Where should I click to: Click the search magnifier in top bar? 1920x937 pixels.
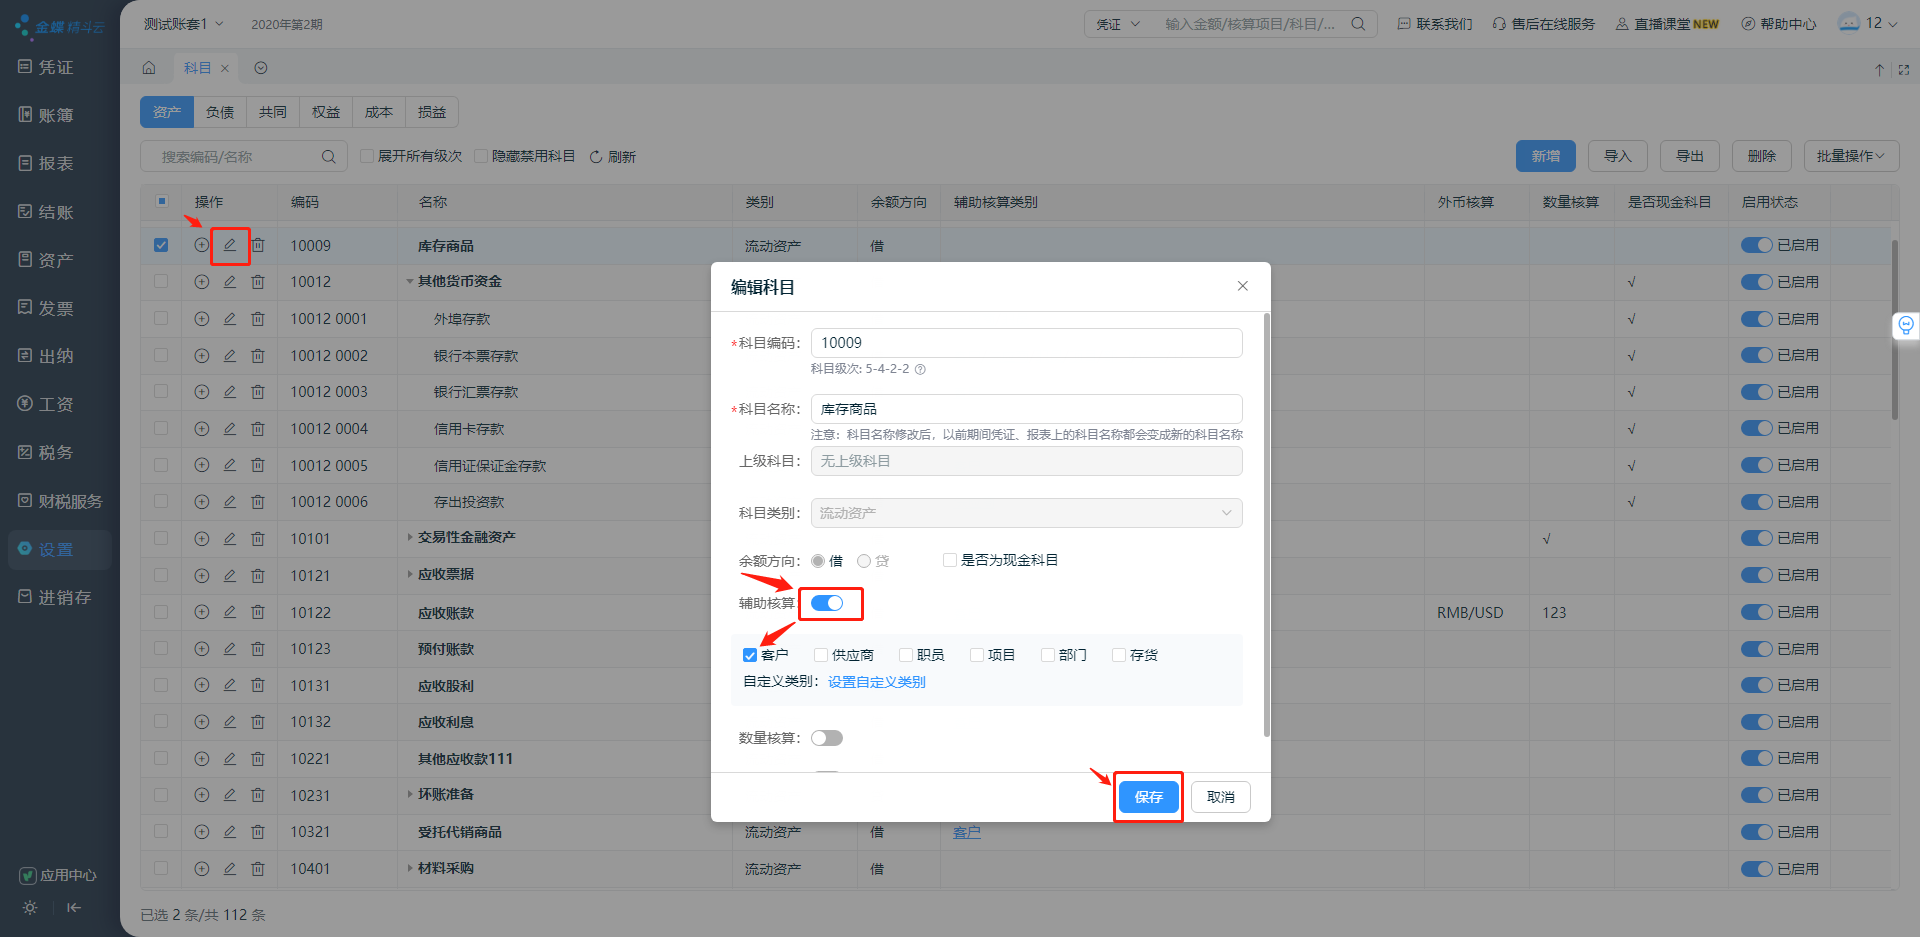point(1358,24)
